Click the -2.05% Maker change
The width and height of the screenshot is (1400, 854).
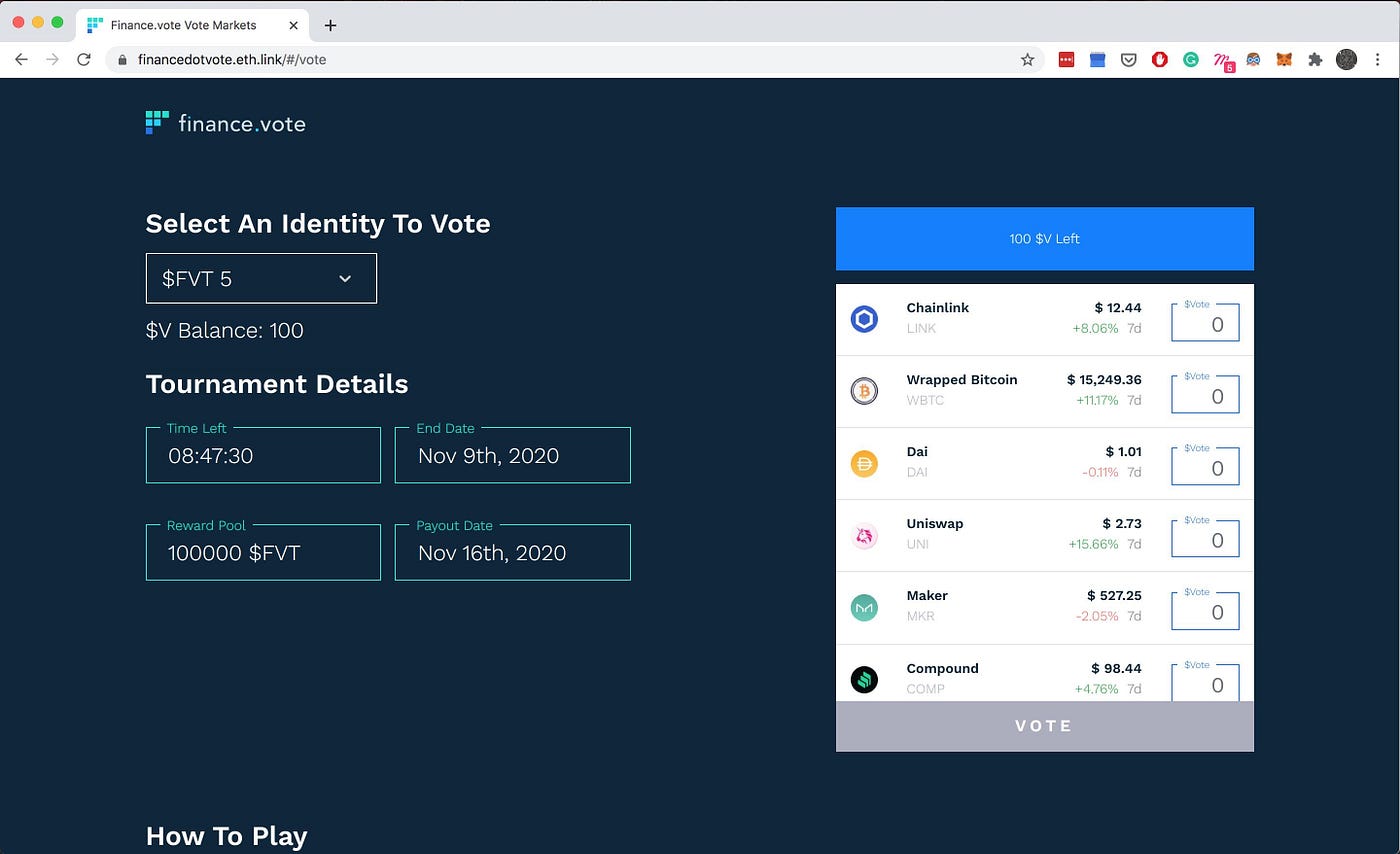[1097, 616]
